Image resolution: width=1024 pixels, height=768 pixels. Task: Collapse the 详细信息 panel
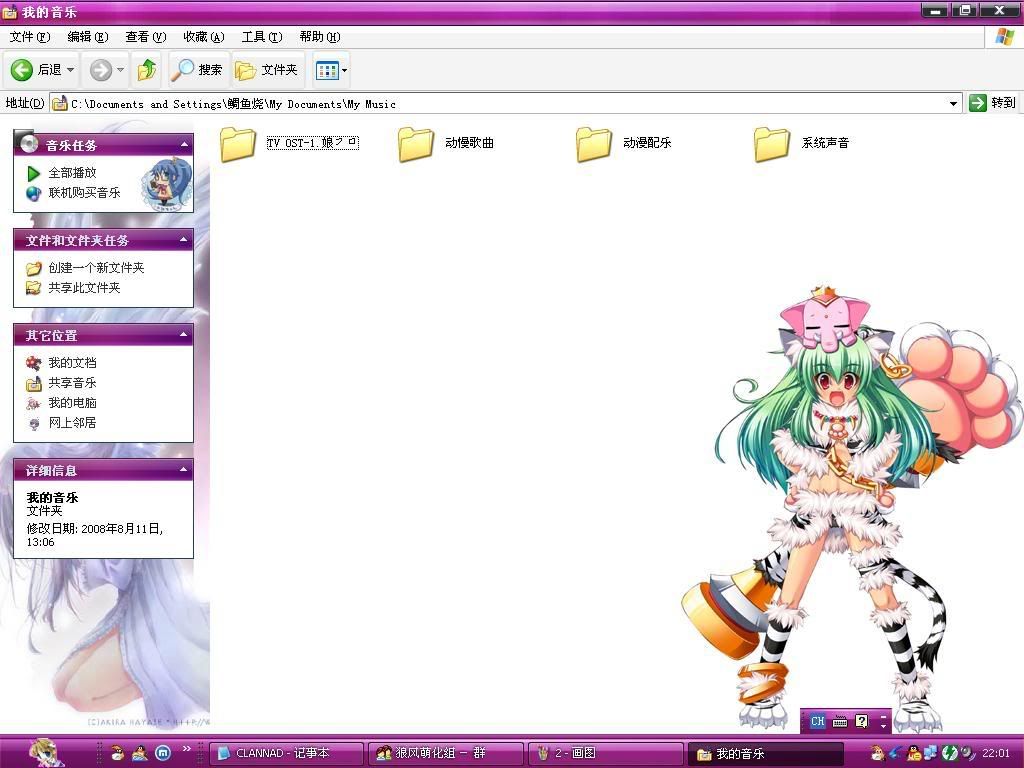point(184,470)
